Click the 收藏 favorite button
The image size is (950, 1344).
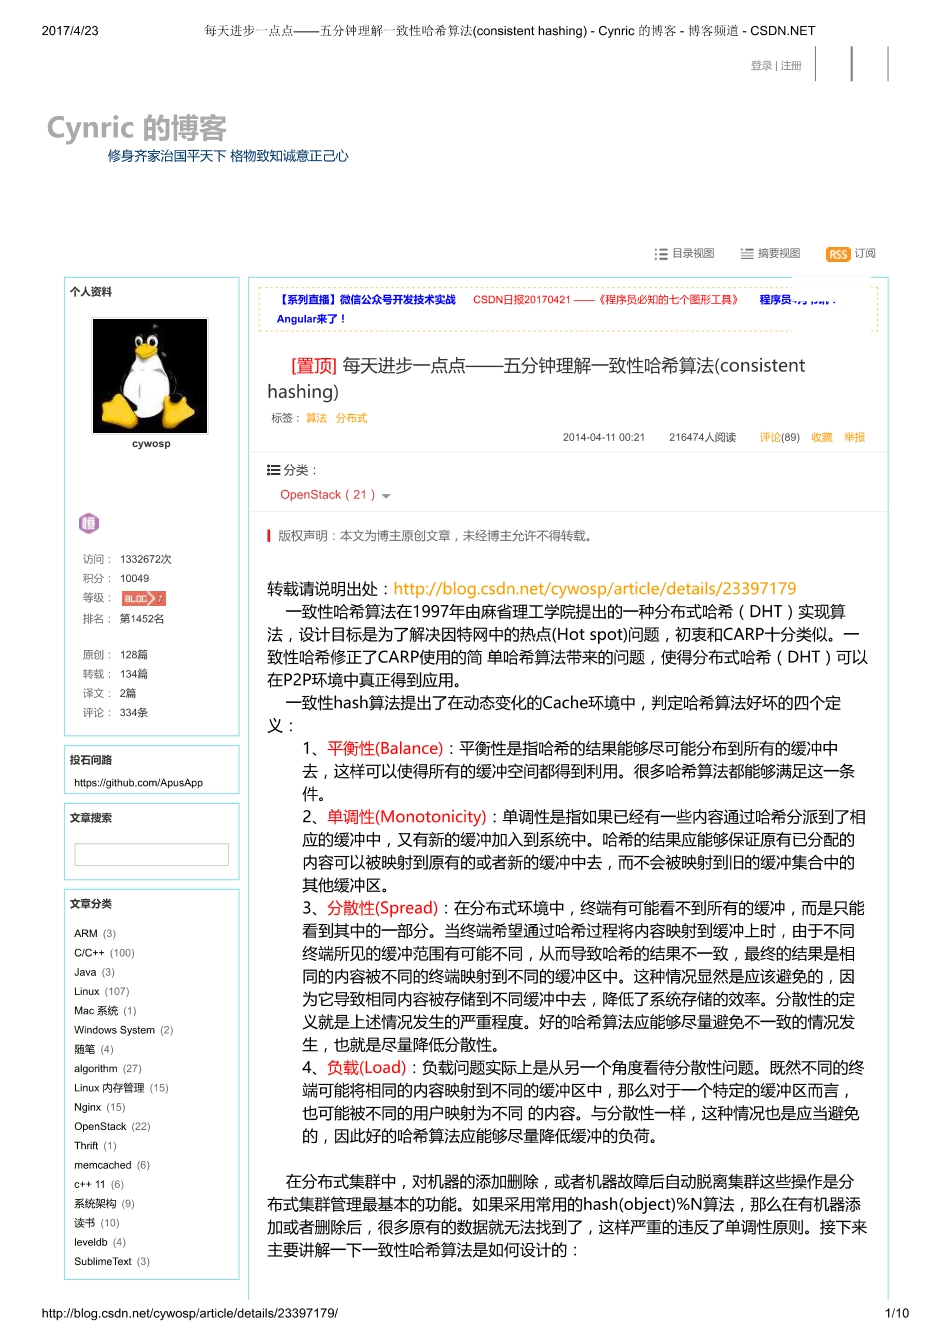[x=821, y=437]
